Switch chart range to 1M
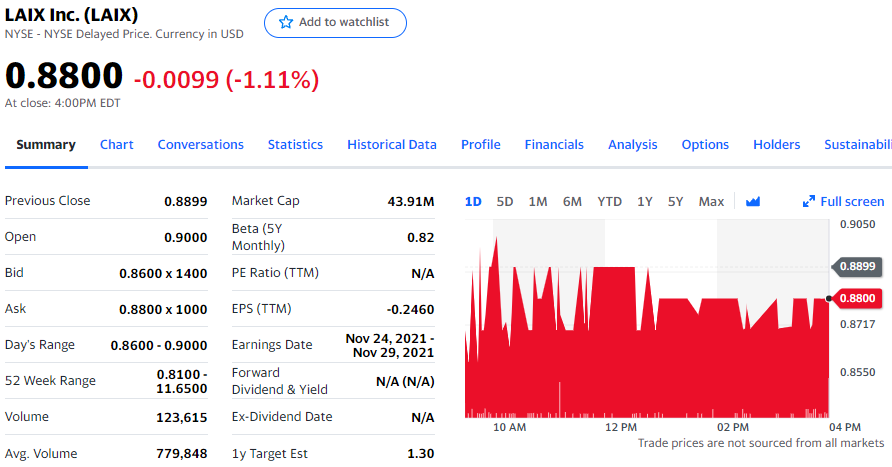Screen dimensions: 892x467 (x=538, y=201)
